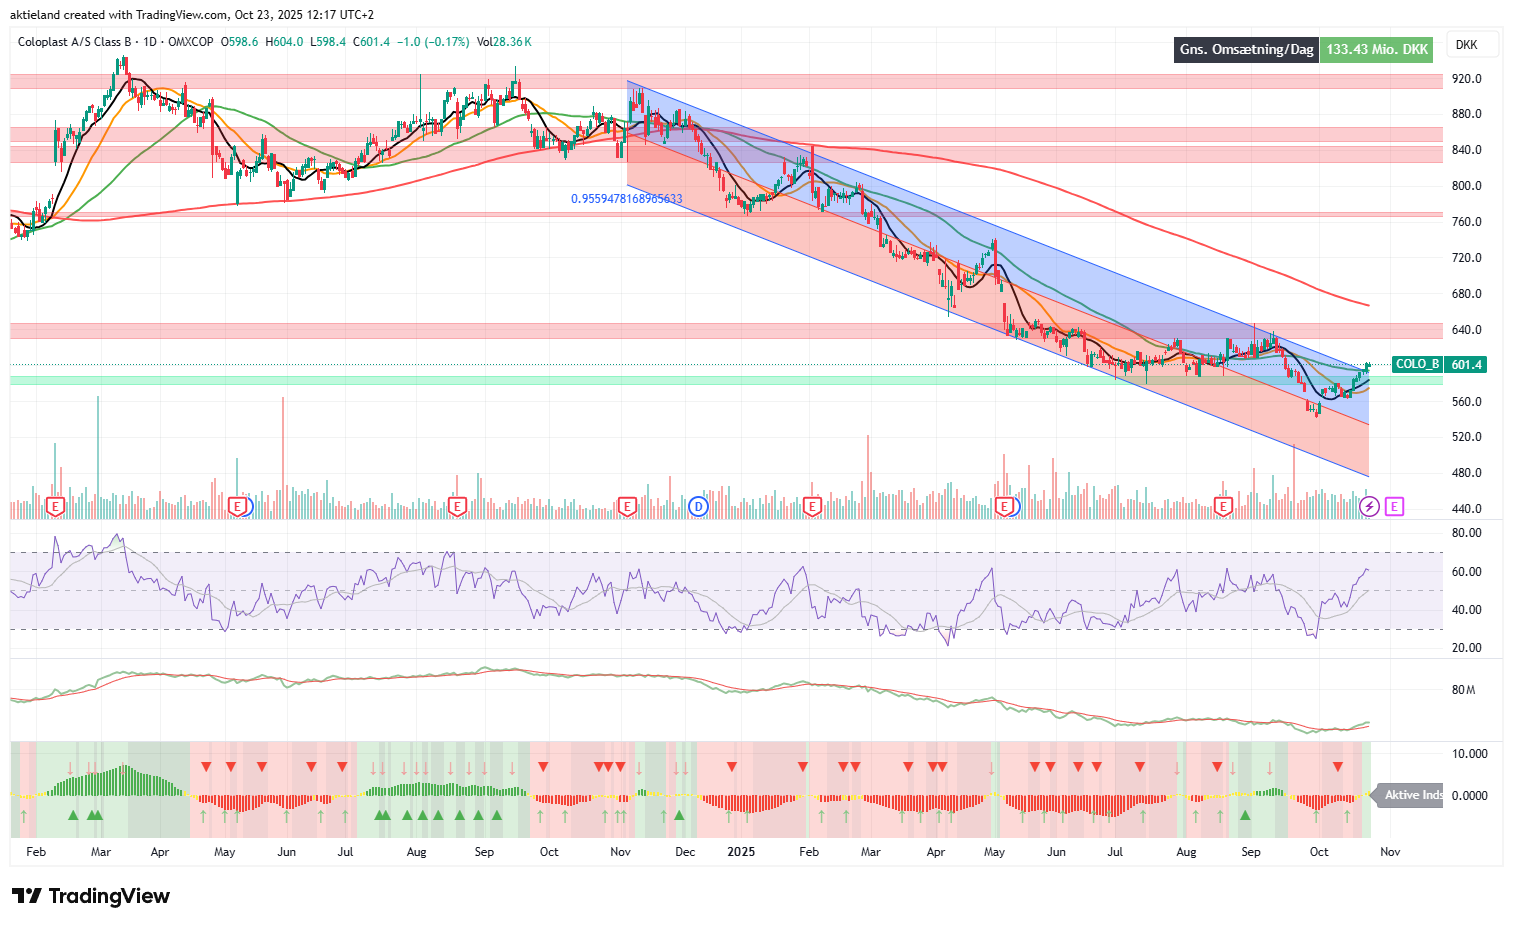Click the 133.43 Mio. DKK value box
Viewport: 1513px width, 926px height.
(1377, 49)
